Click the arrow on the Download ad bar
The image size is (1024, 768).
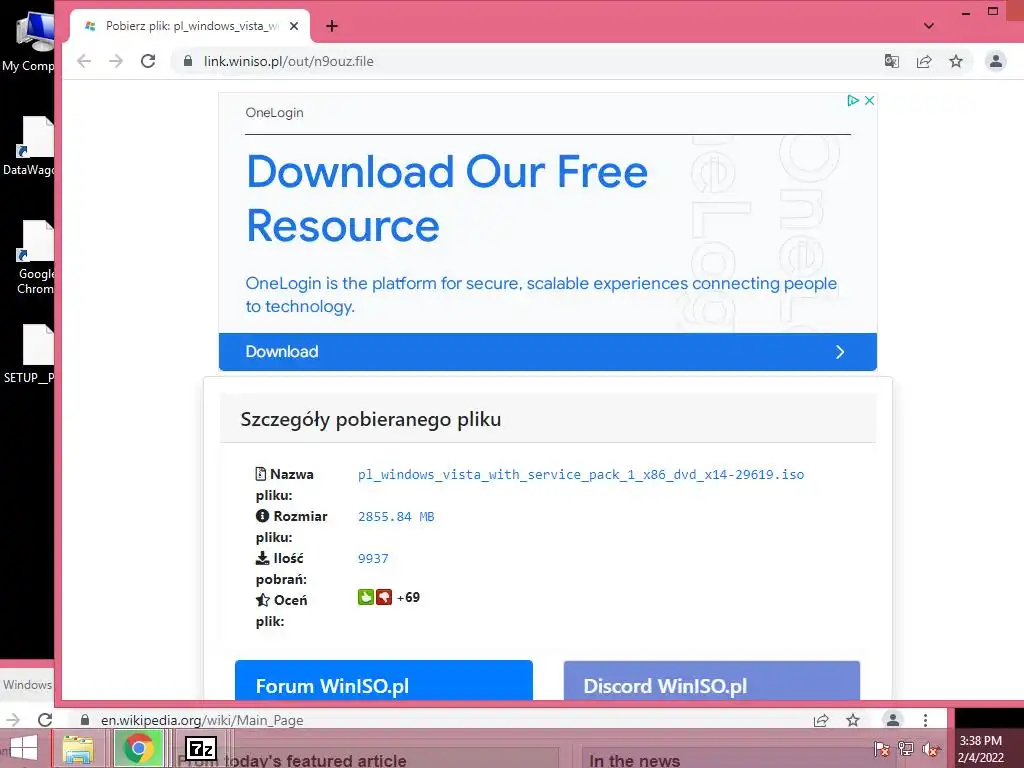click(840, 352)
